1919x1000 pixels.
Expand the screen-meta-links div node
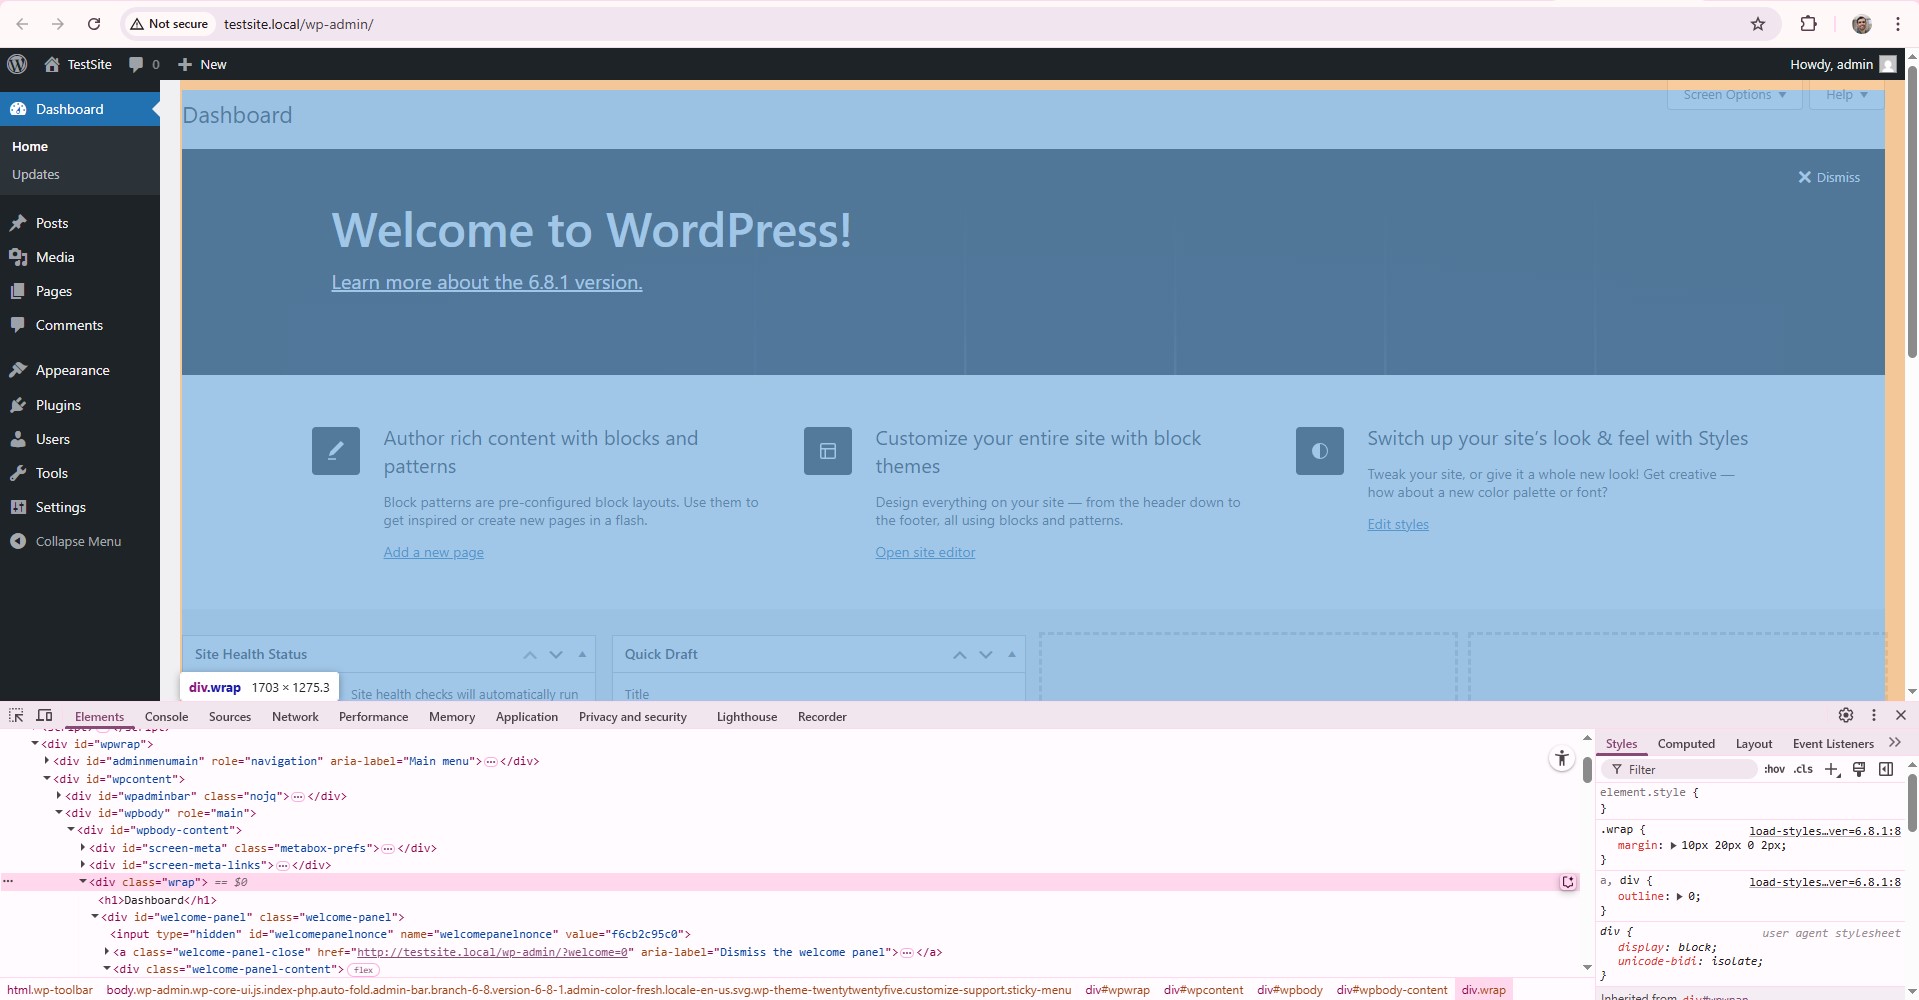tap(83, 865)
